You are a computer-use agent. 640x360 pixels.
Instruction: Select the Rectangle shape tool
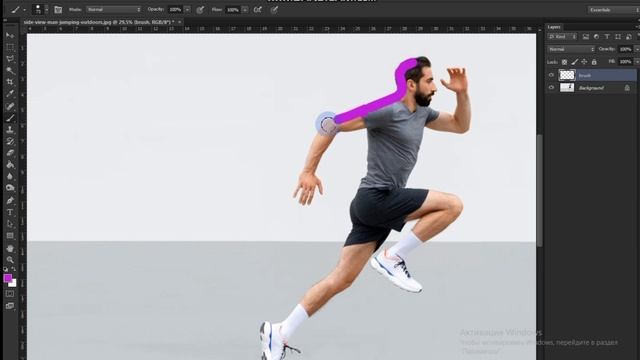click(10, 236)
